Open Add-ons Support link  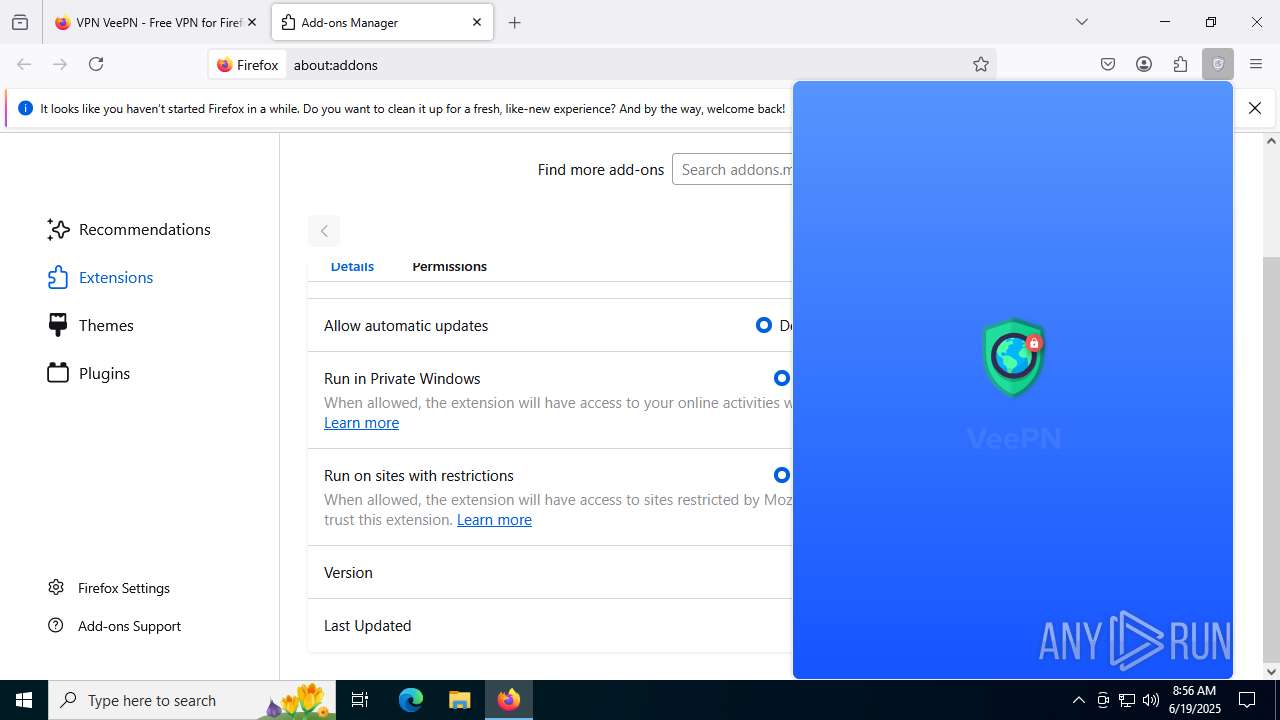[x=114, y=626]
